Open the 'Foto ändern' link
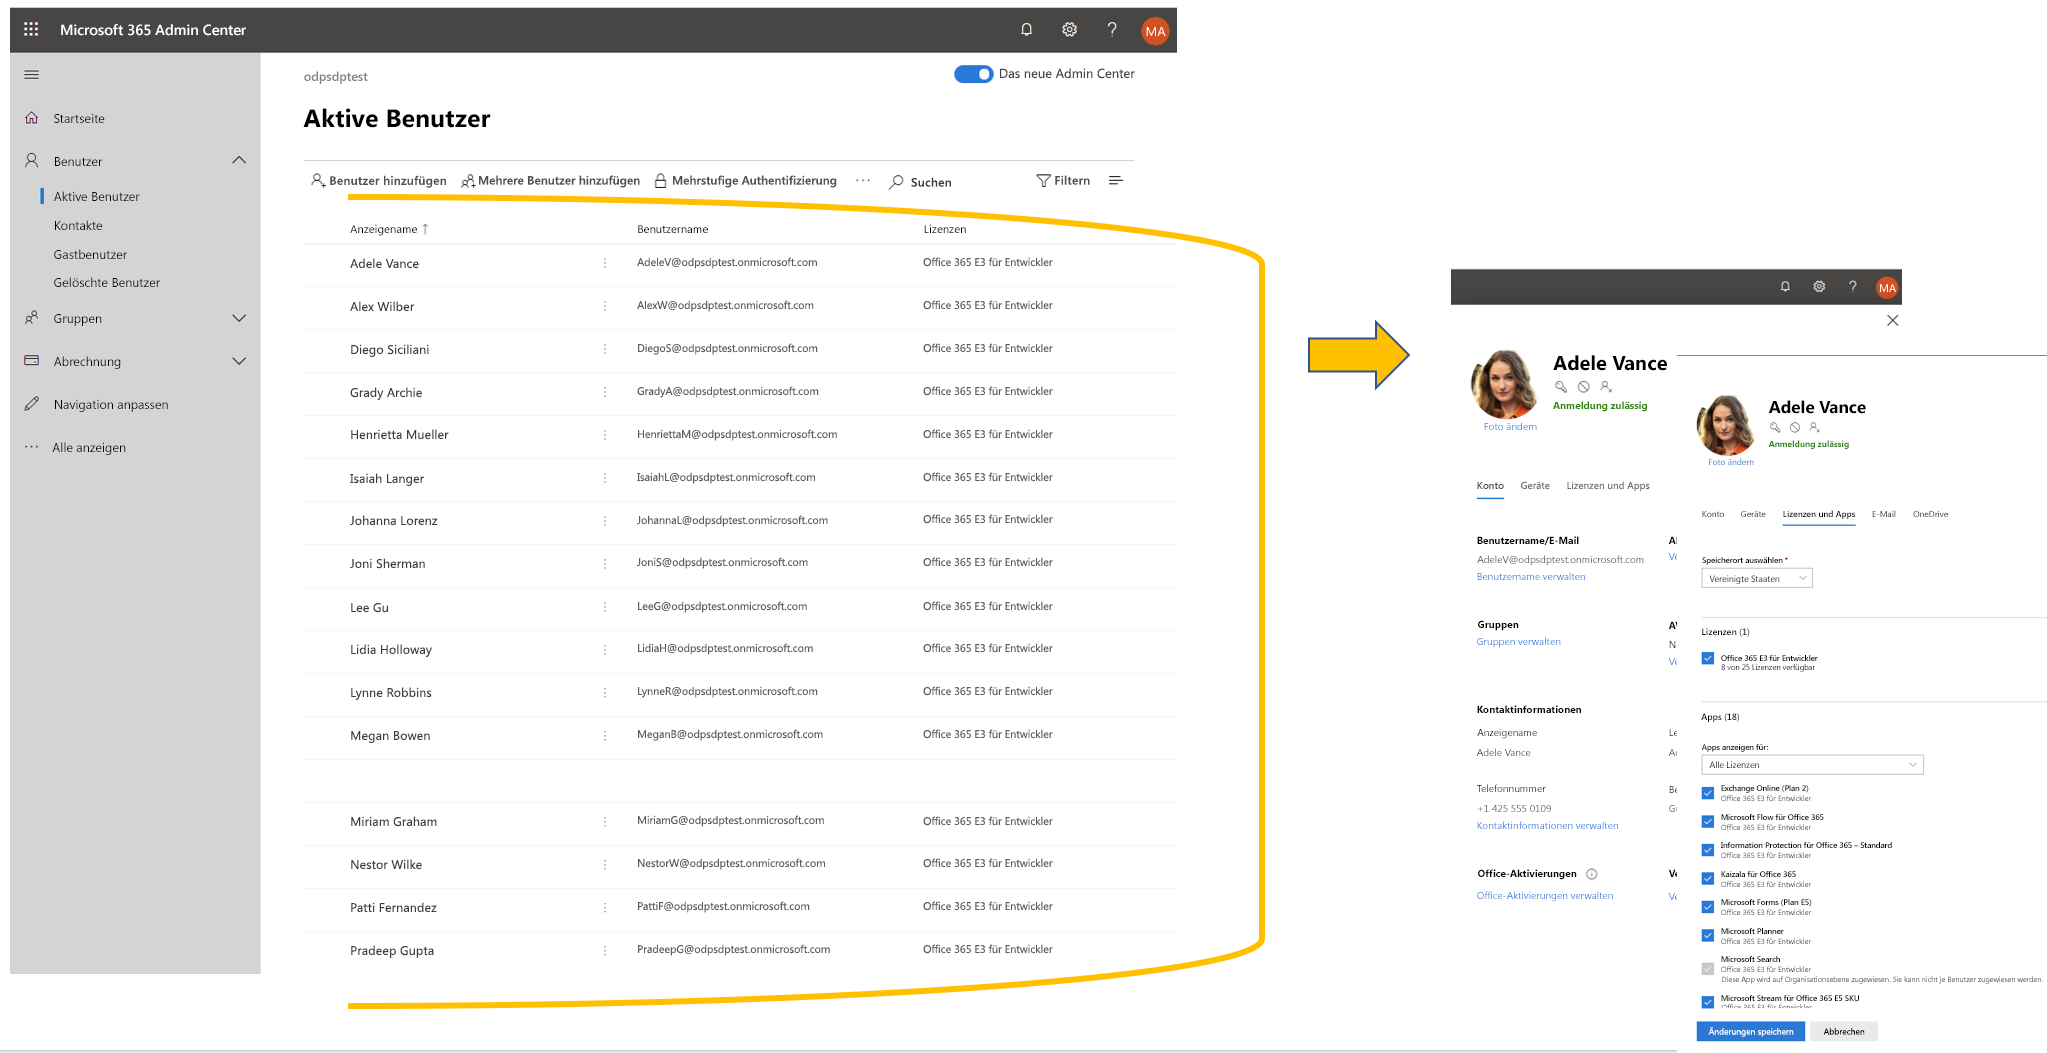 click(1509, 426)
